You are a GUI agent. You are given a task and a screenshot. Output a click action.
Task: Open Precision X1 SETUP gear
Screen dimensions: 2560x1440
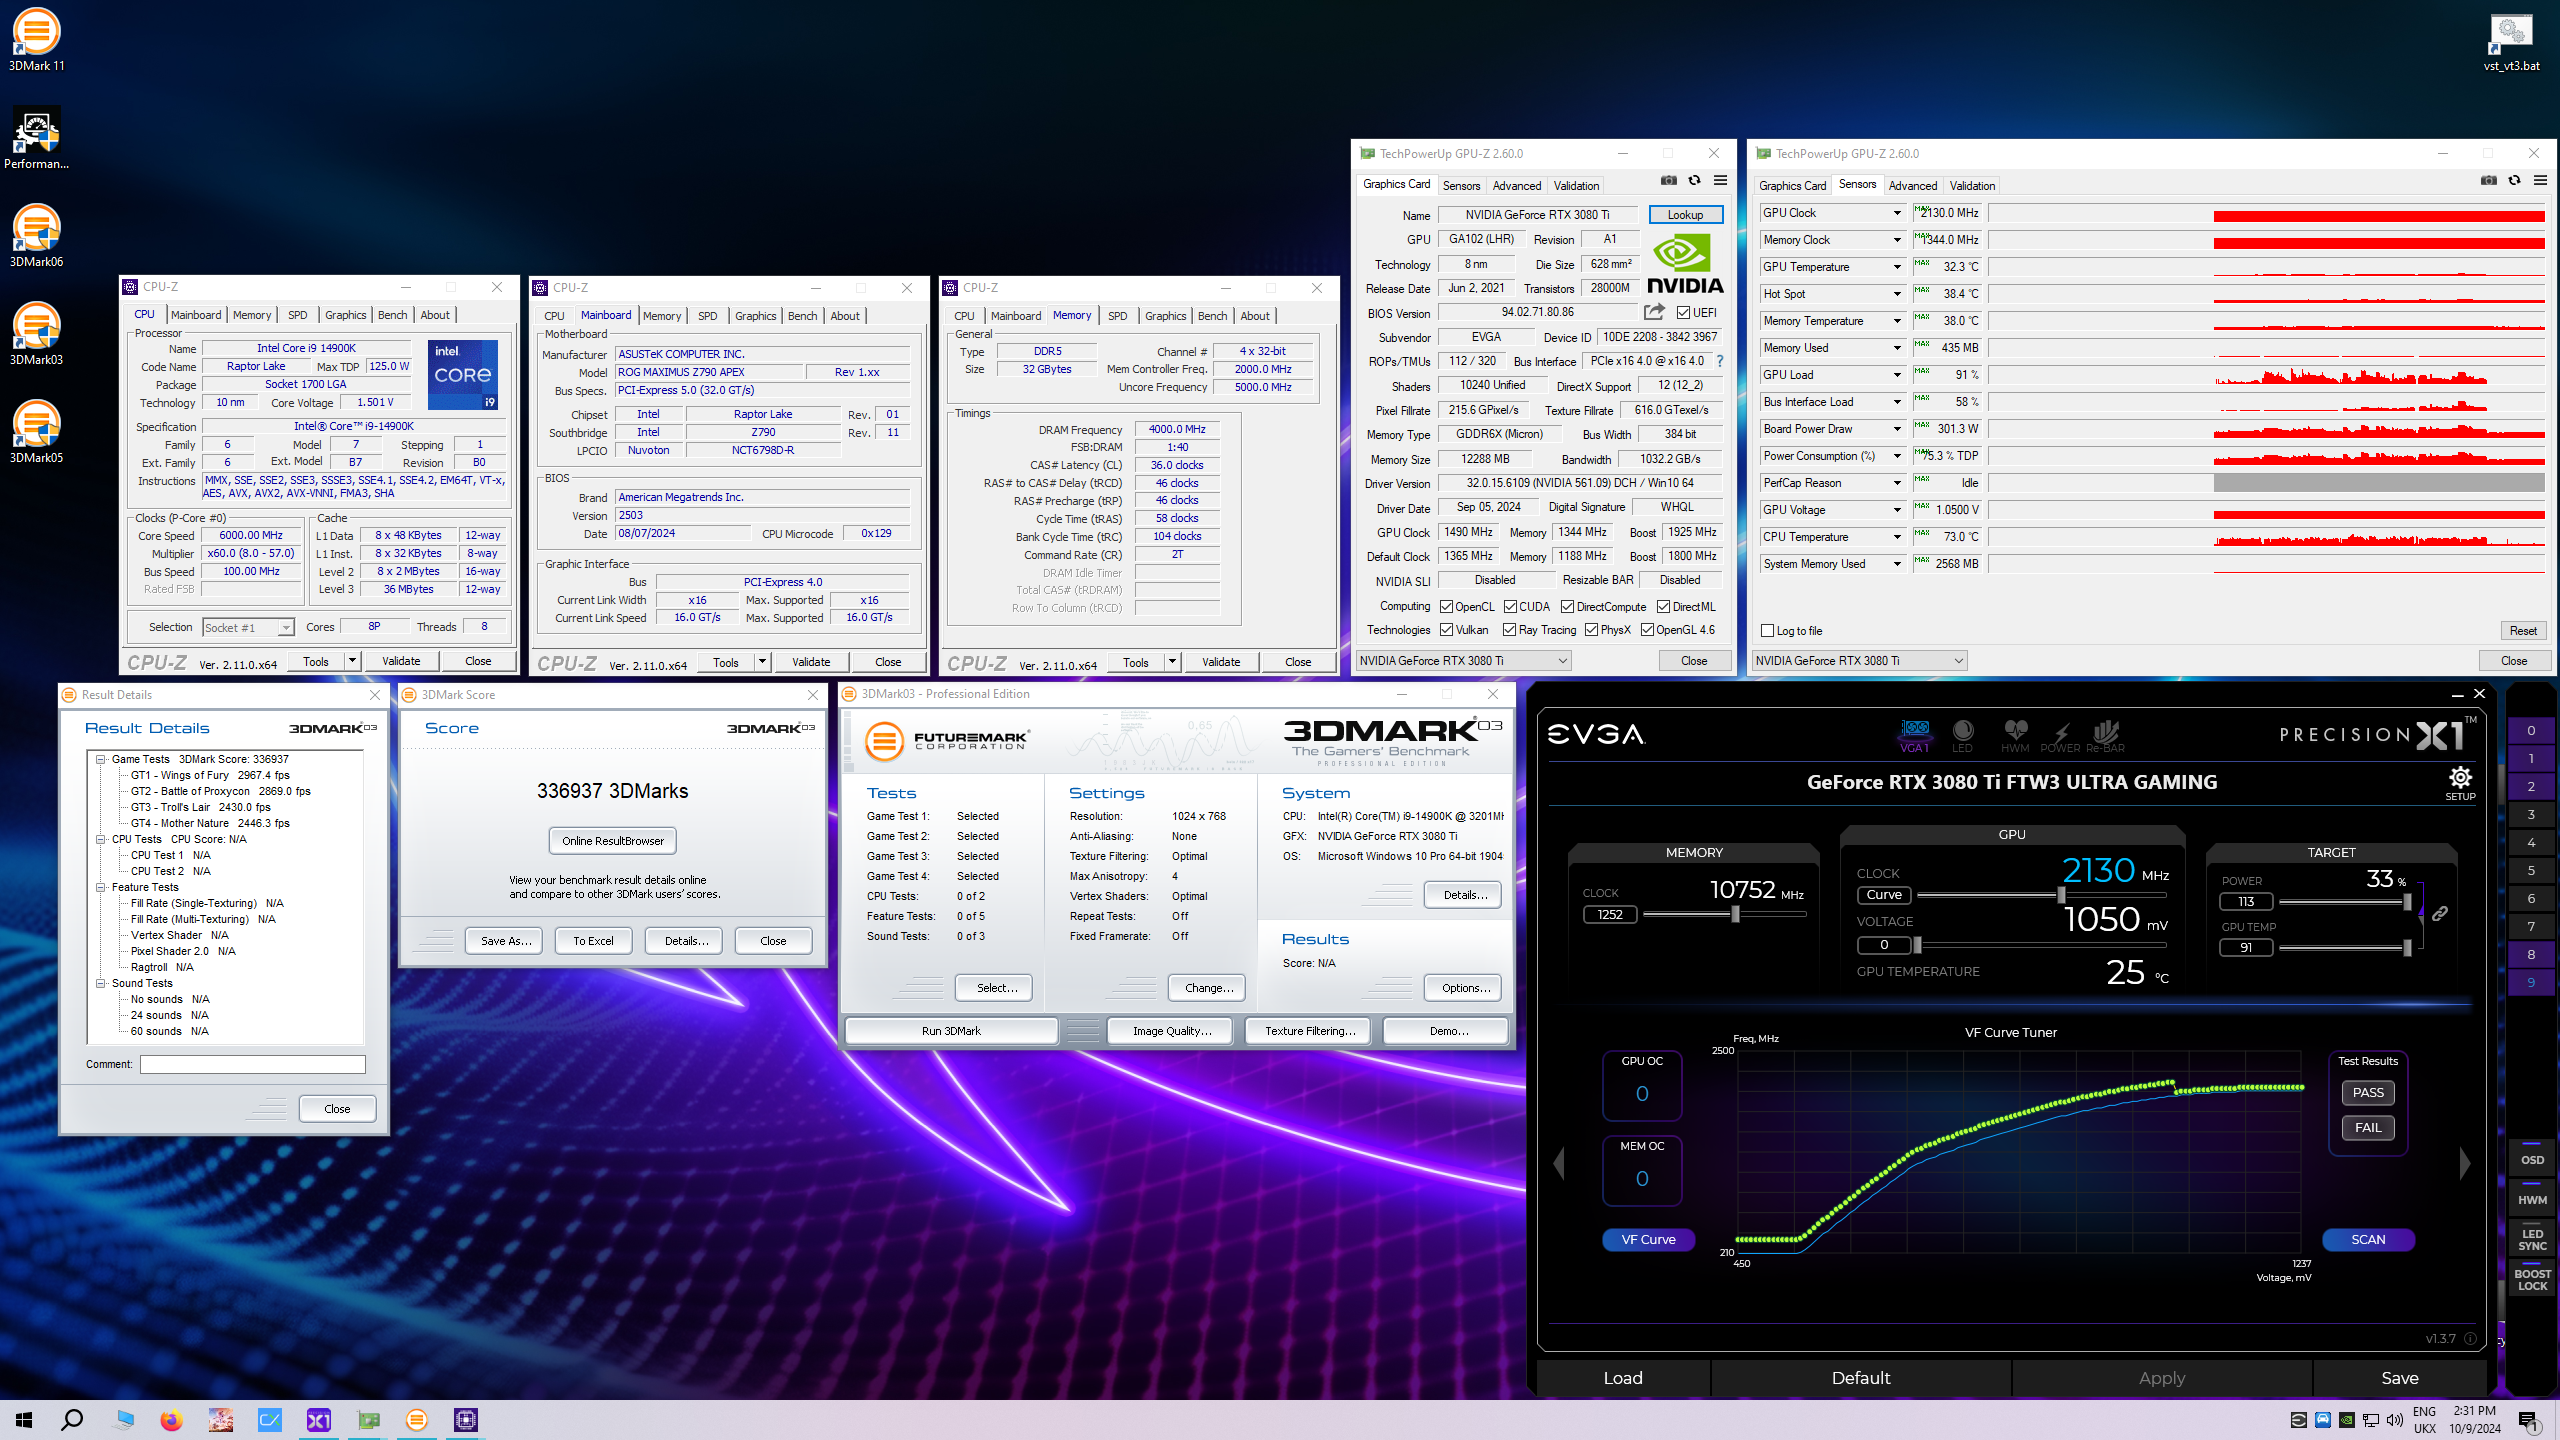[2460, 782]
